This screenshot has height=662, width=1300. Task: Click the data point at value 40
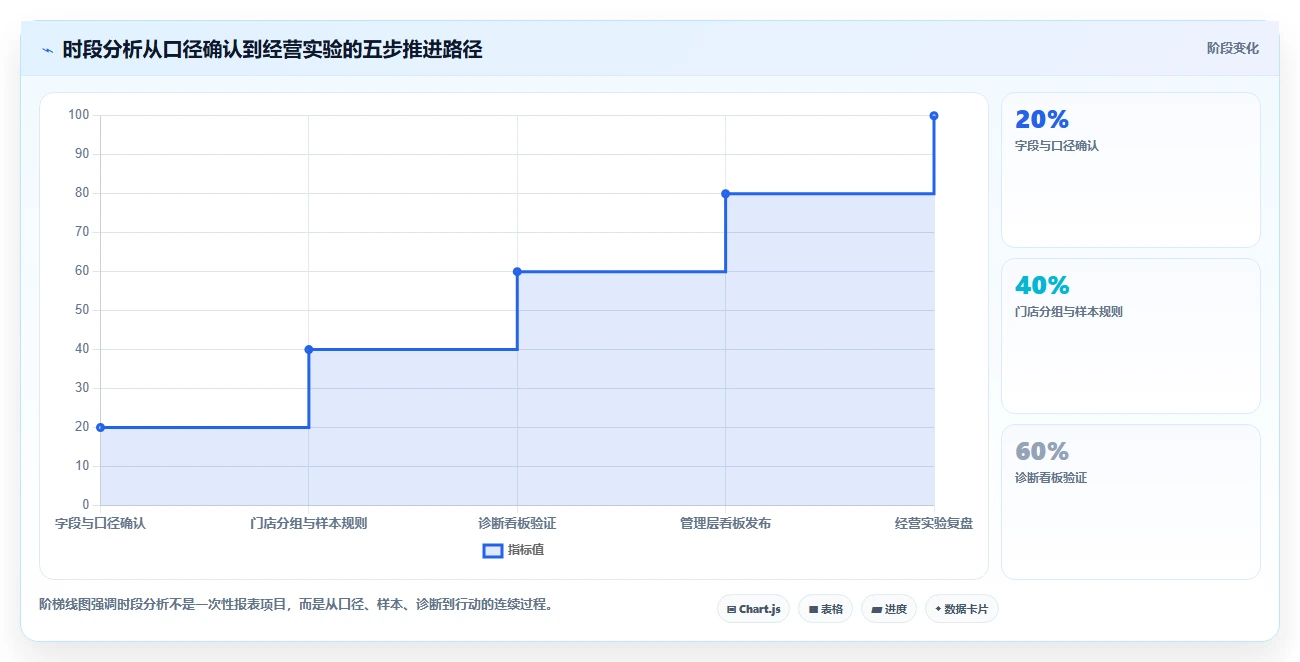(309, 349)
